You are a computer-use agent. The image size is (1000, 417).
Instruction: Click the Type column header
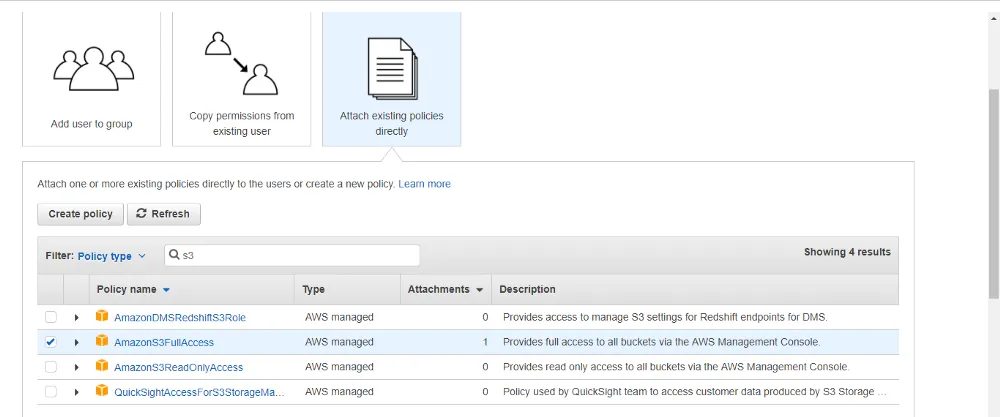[313, 289]
